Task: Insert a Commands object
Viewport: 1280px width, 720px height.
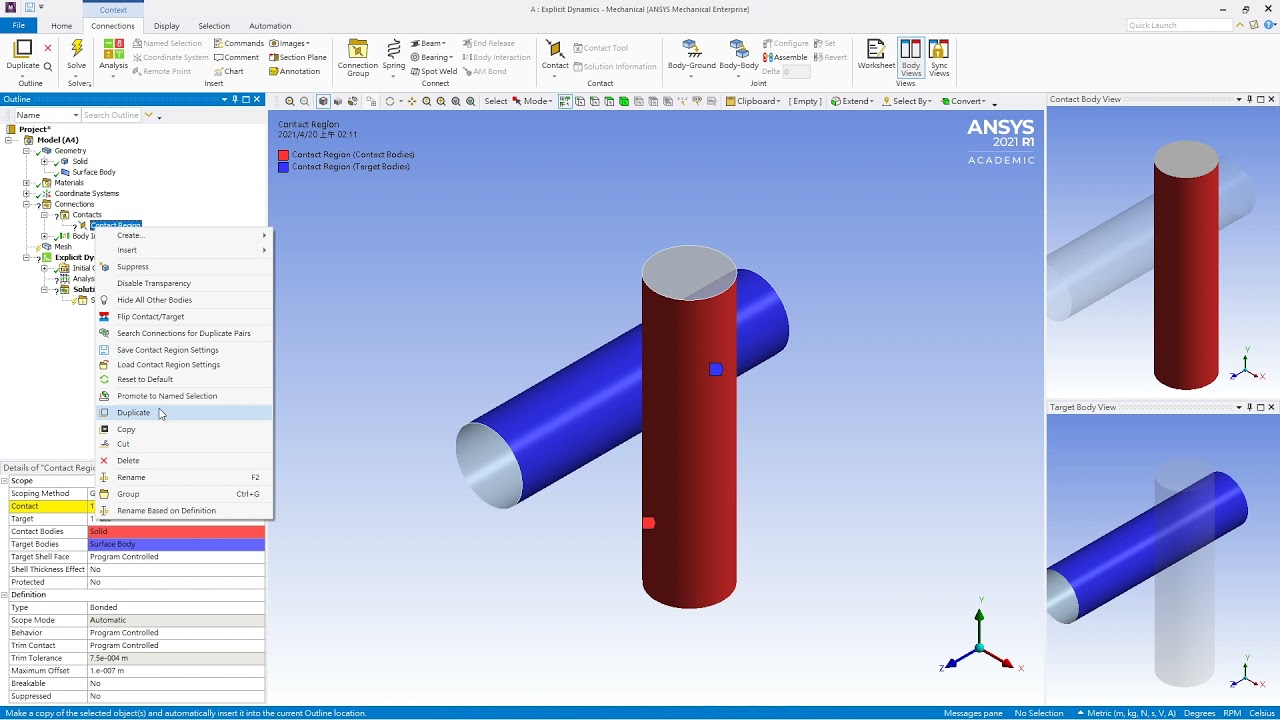Action: point(238,43)
